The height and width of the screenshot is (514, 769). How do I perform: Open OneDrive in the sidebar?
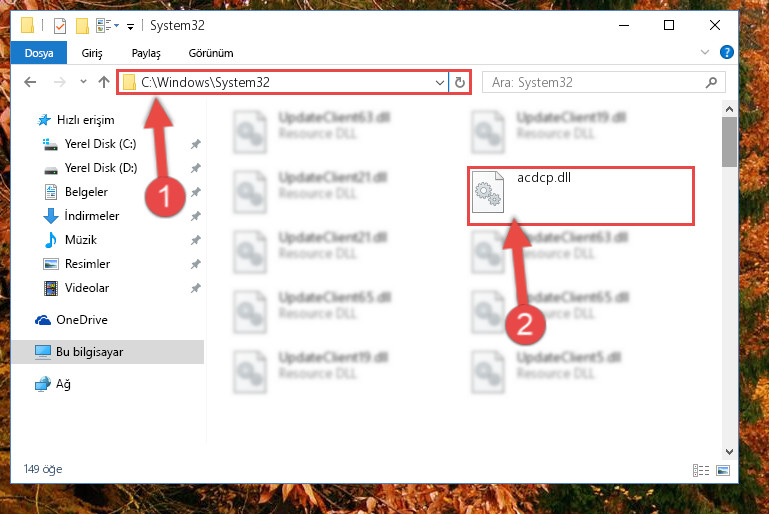click(82, 320)
